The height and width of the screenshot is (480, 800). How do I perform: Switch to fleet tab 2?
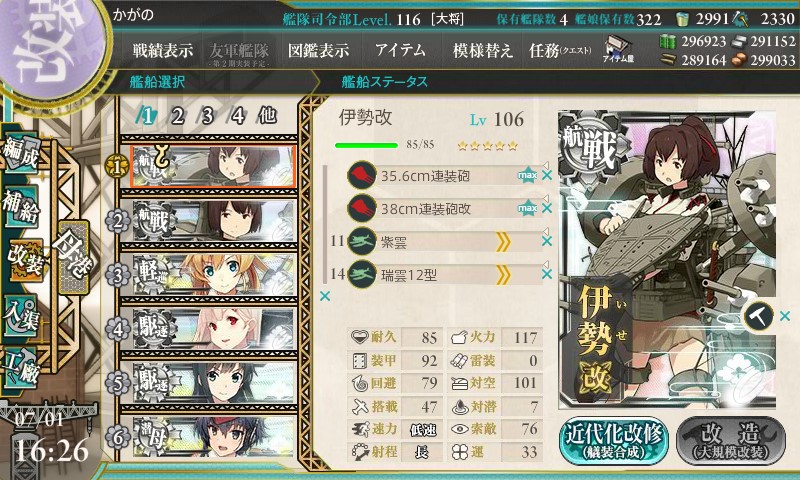click(x=177, y=116)
